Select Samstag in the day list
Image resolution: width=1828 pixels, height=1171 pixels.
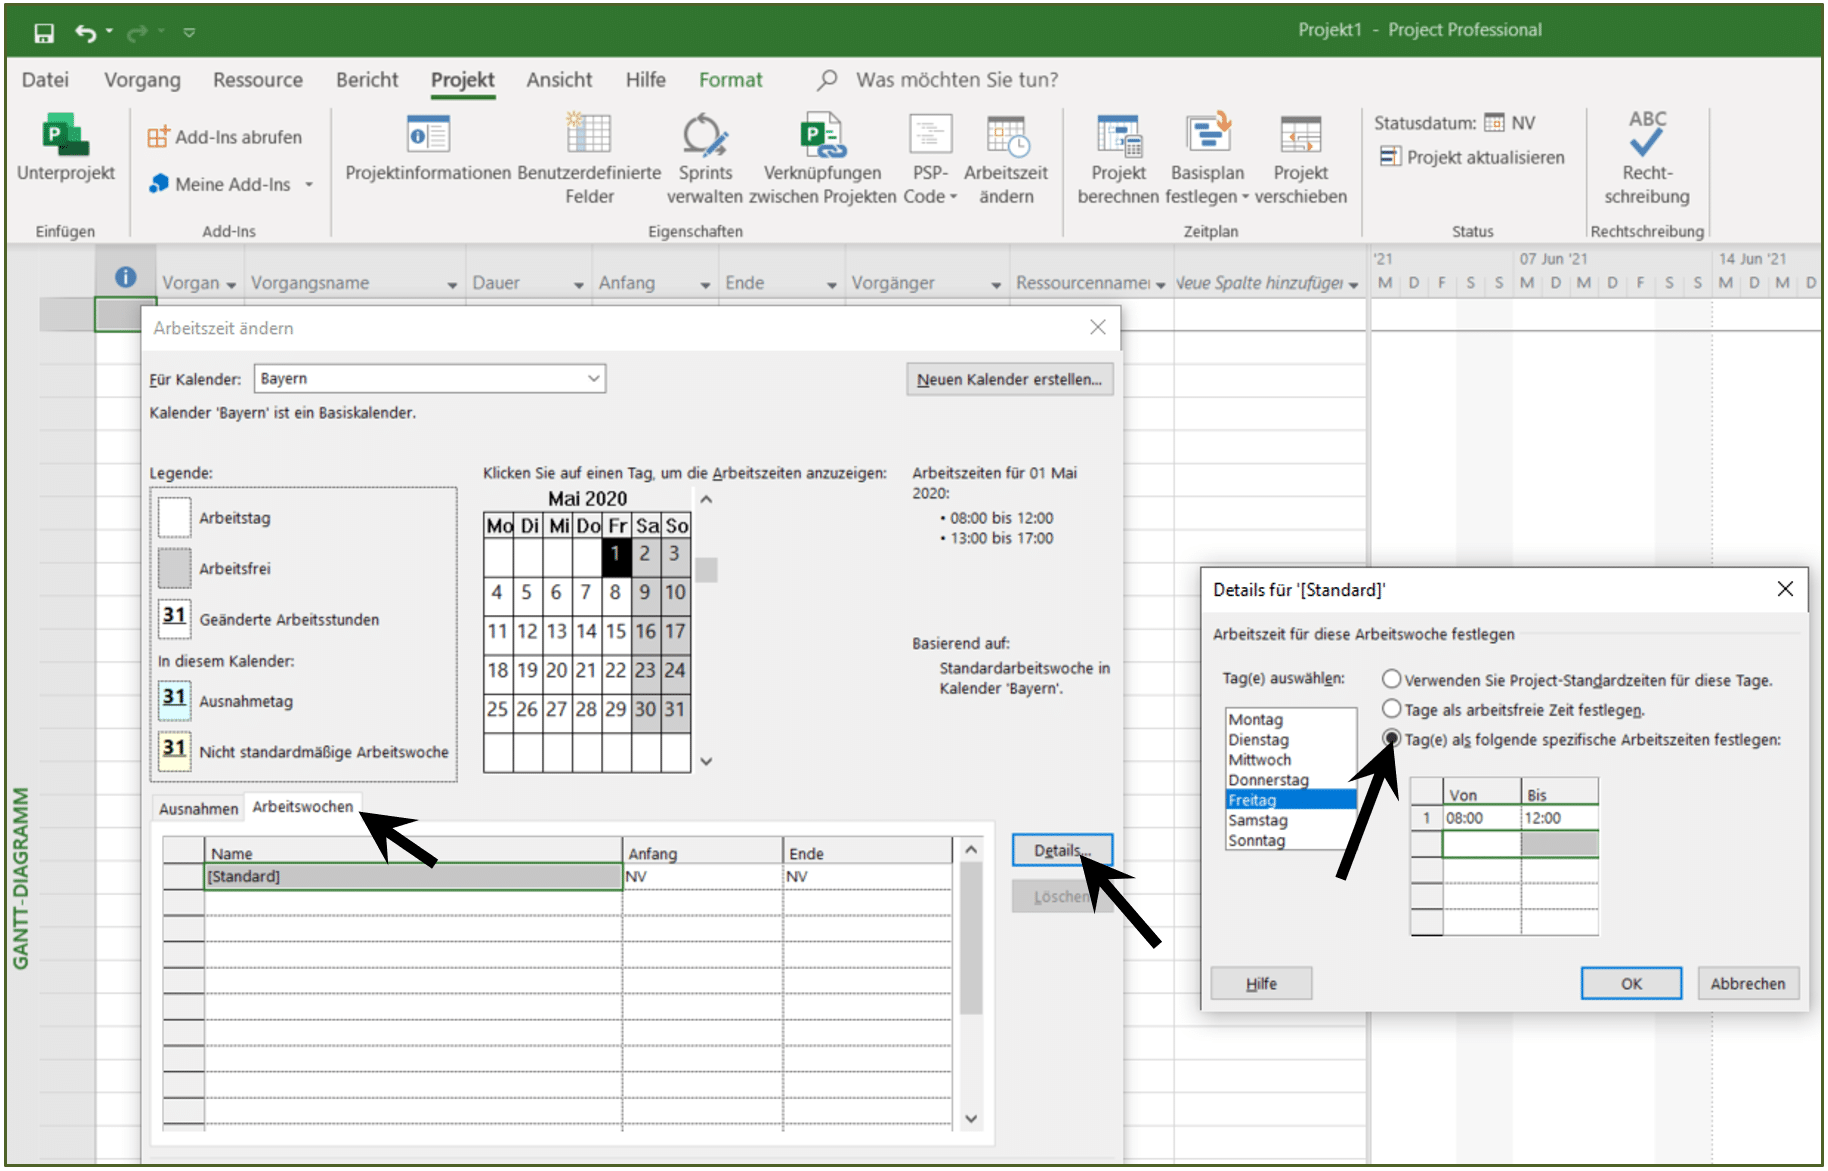(x=1257, y=820)
